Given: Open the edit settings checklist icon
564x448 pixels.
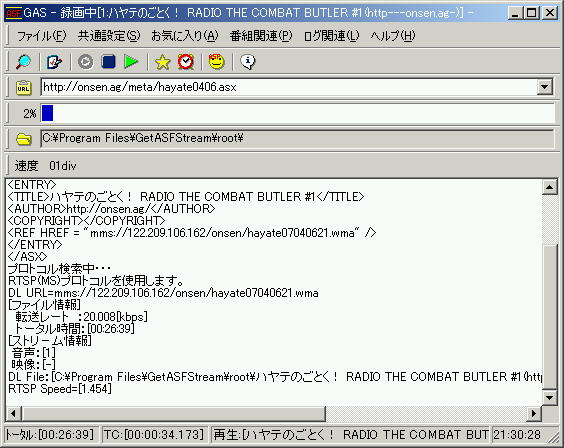Looking at the screenshot, I should (54, 62).
